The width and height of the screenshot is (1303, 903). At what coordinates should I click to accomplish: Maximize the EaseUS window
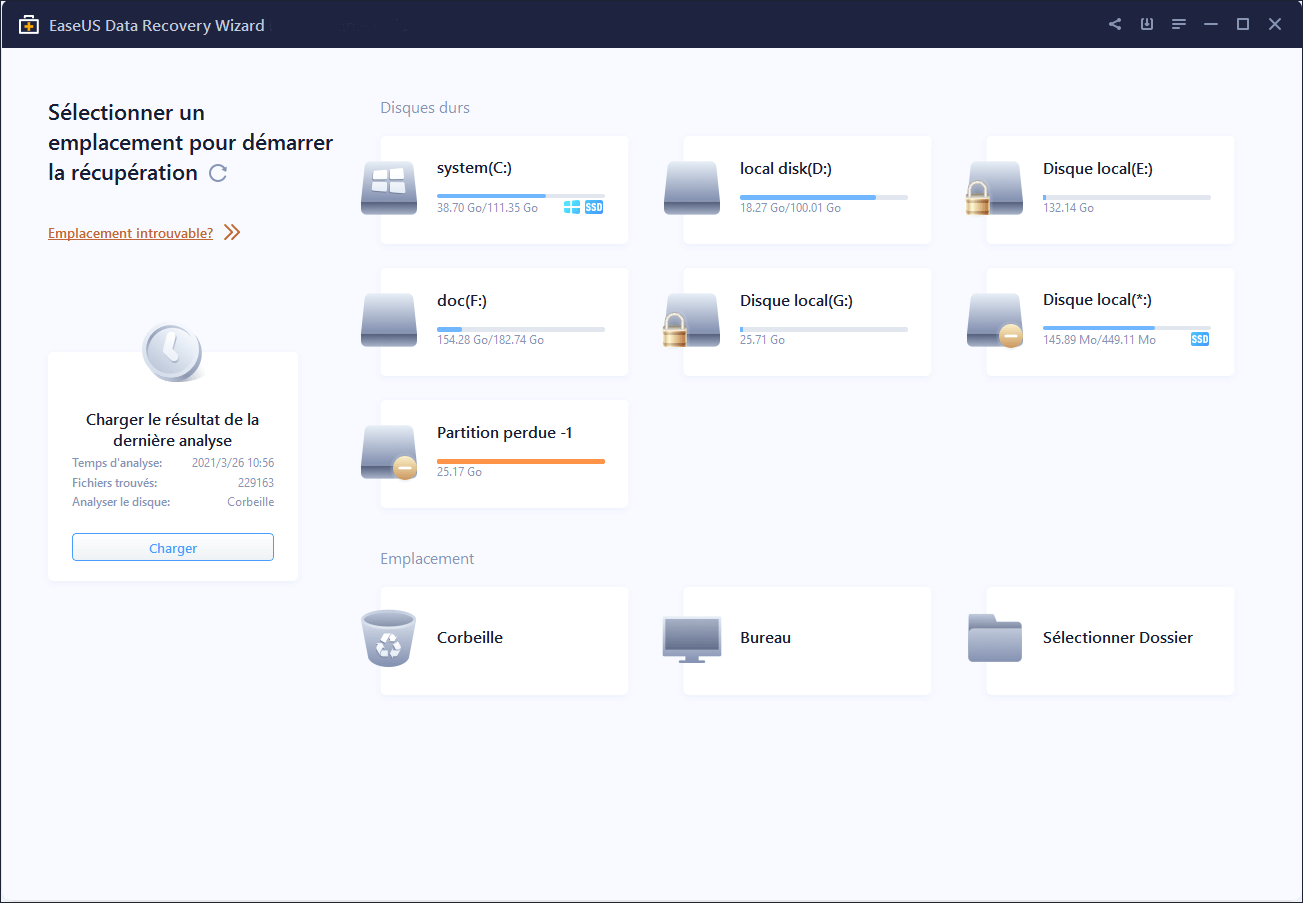[1243, 25]
